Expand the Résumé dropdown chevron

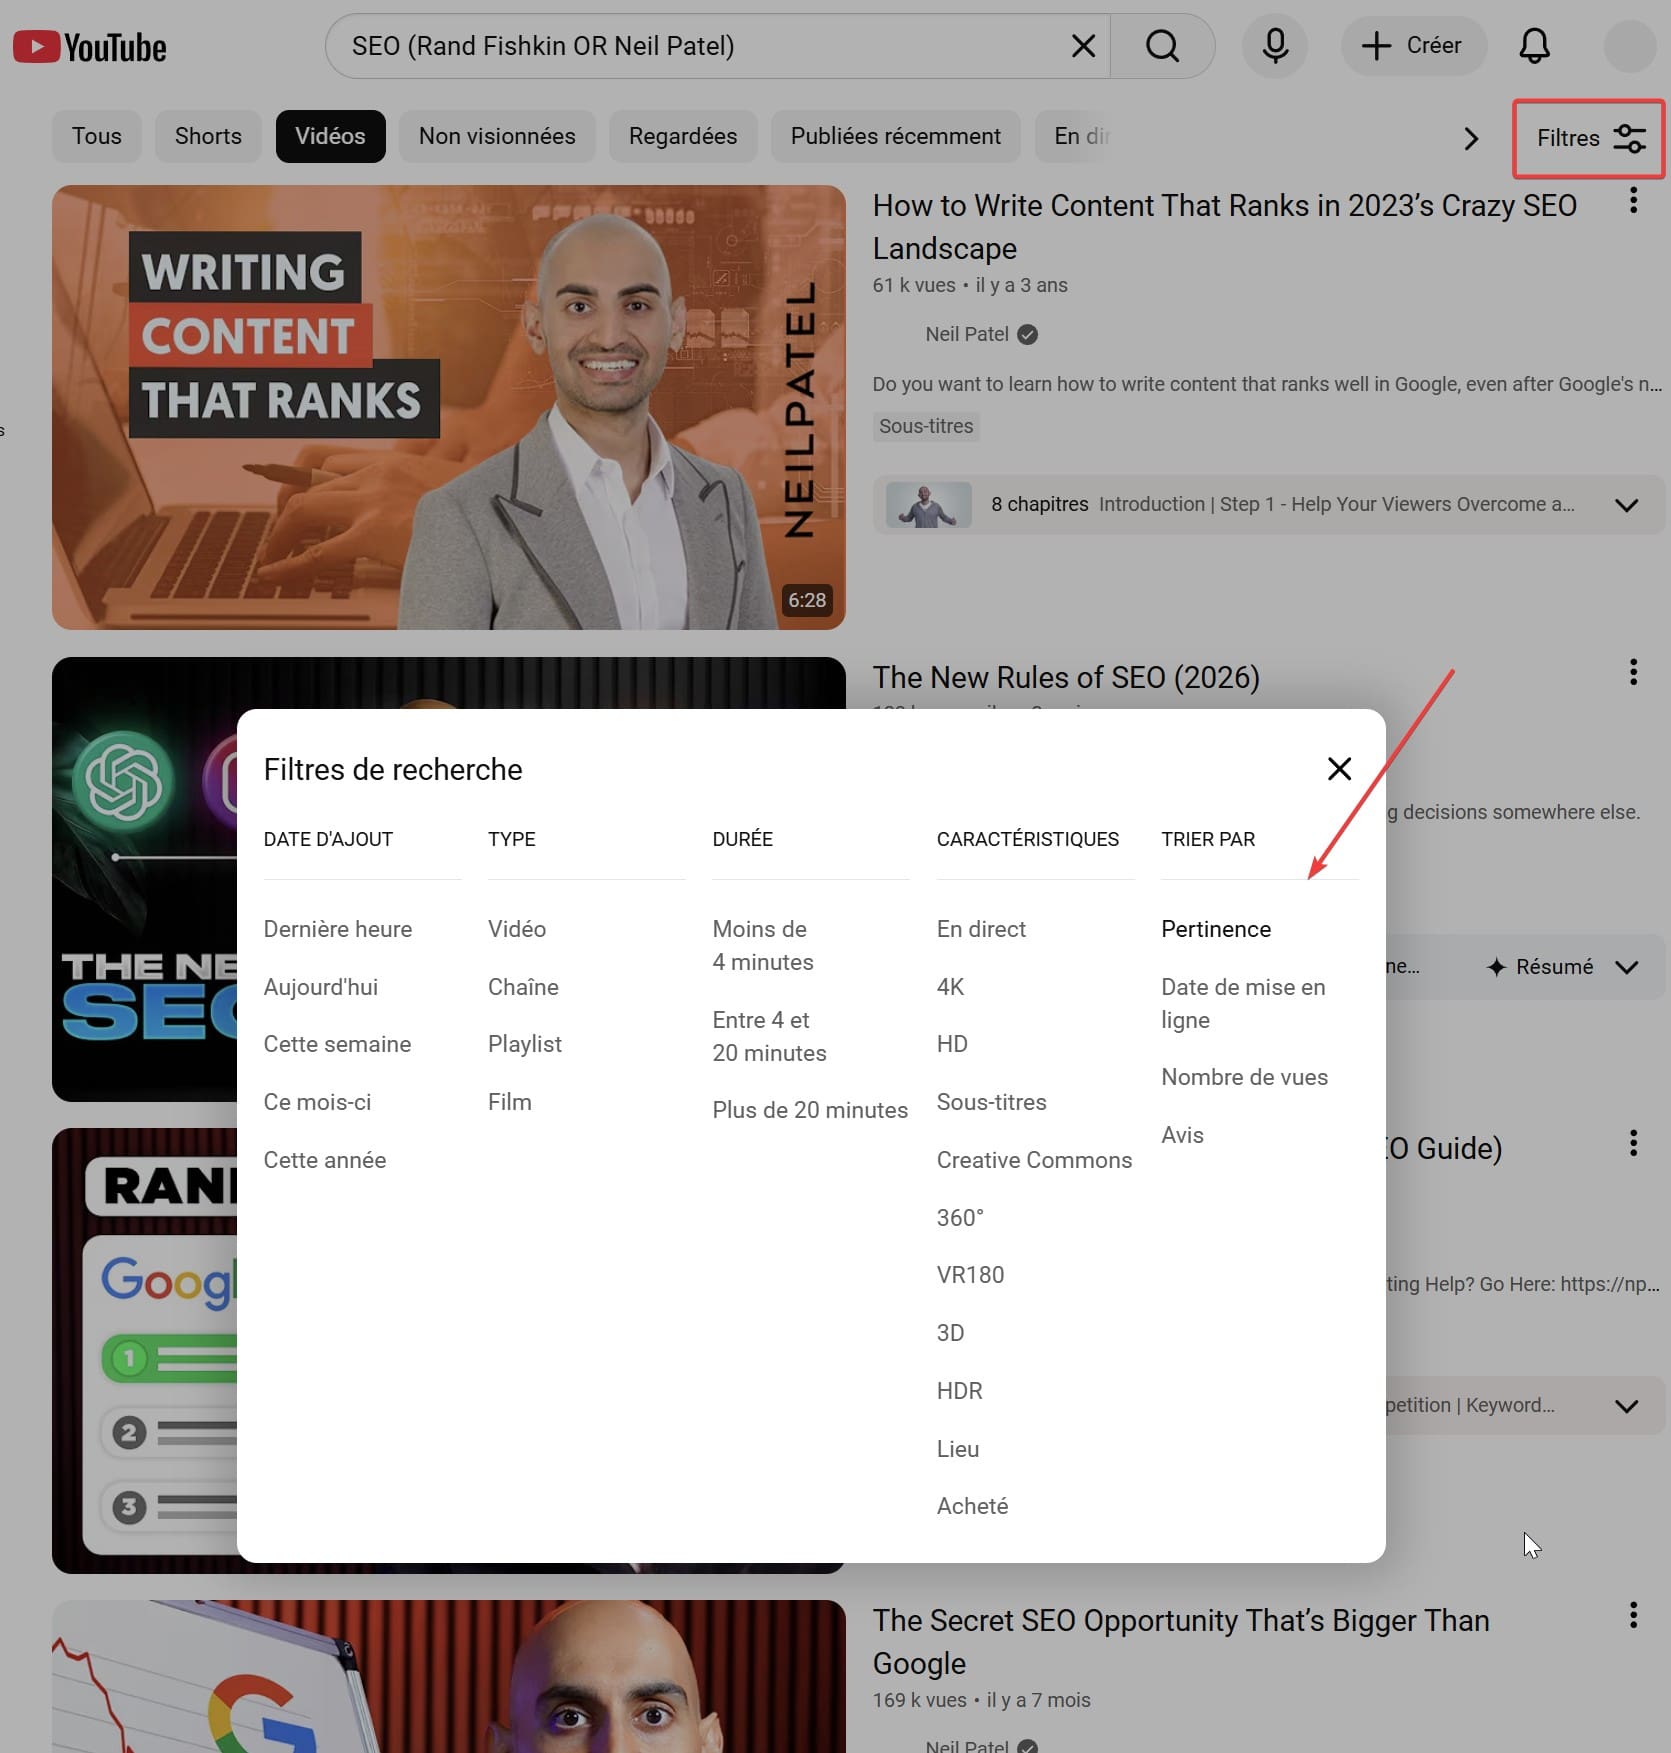pos(1626,967)
